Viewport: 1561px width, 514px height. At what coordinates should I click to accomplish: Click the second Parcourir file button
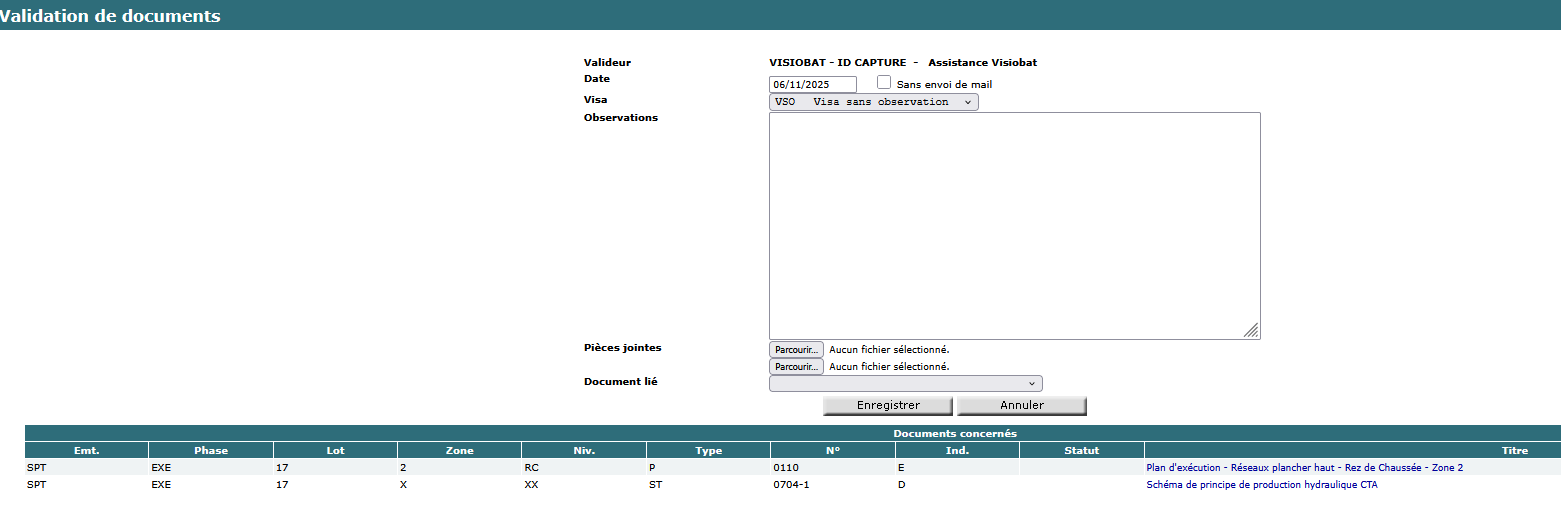(x=796, y=367)
